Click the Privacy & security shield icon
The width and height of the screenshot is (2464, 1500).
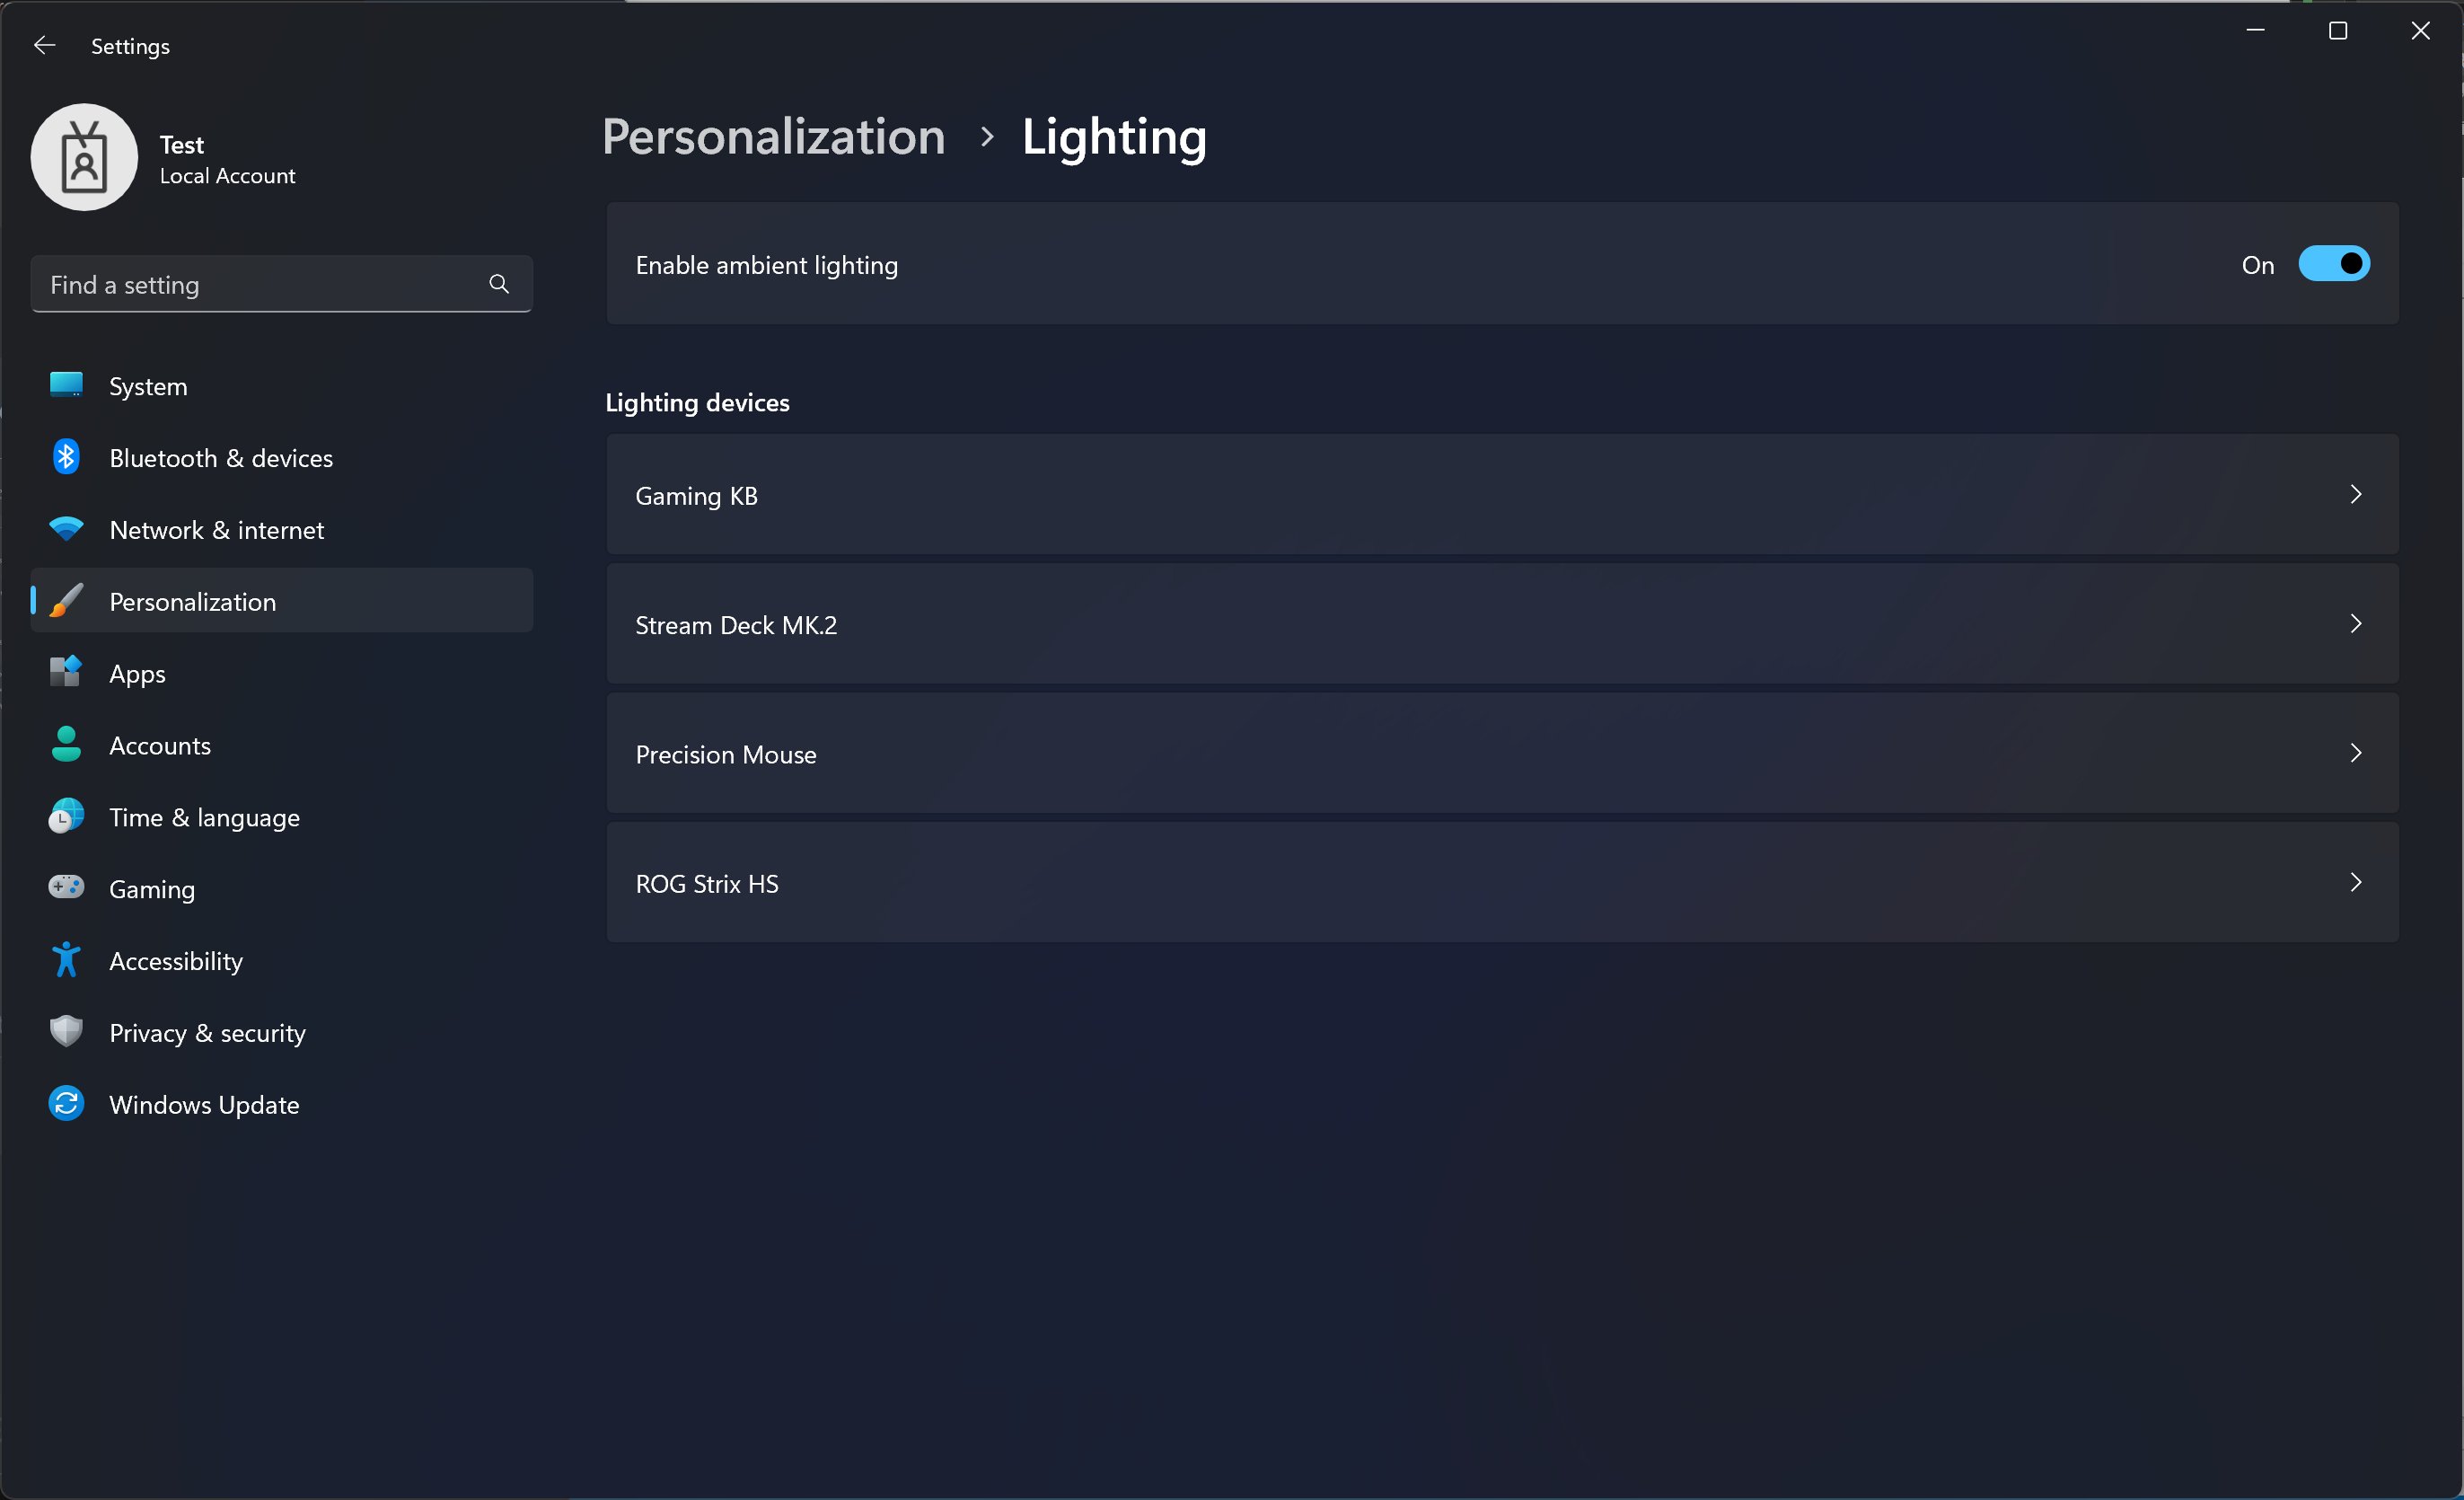click(x=66, y=1034)
